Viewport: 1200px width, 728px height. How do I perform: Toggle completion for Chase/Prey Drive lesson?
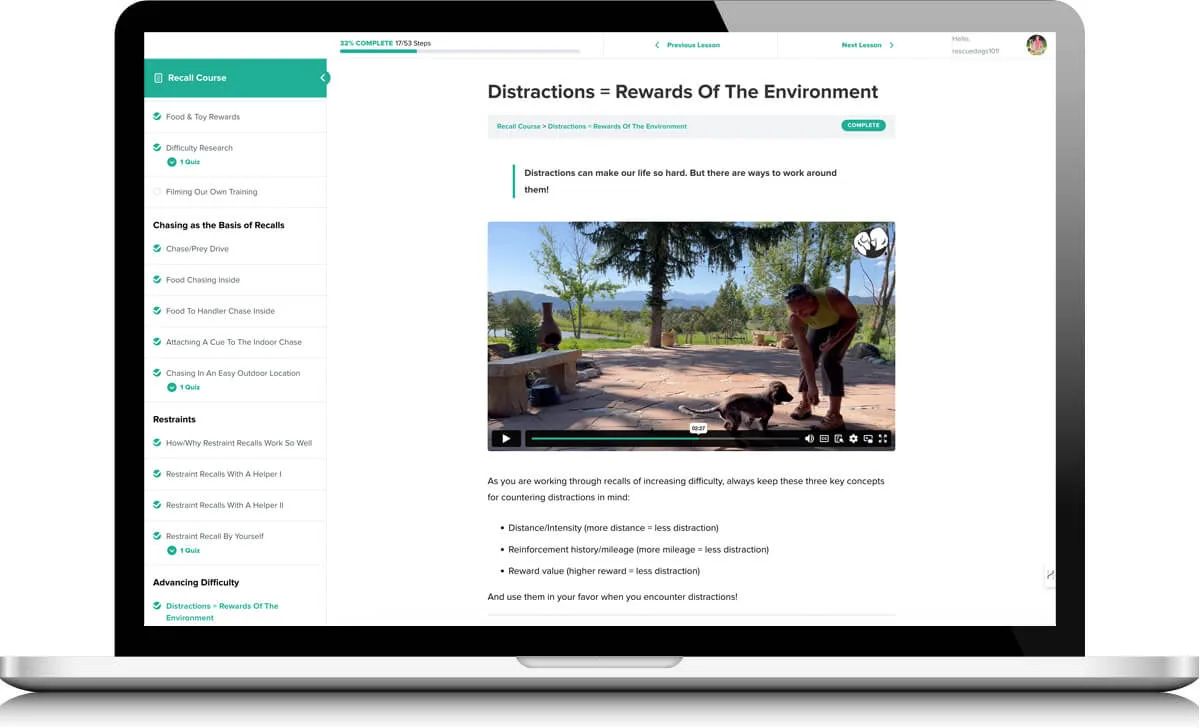[157, 248]
